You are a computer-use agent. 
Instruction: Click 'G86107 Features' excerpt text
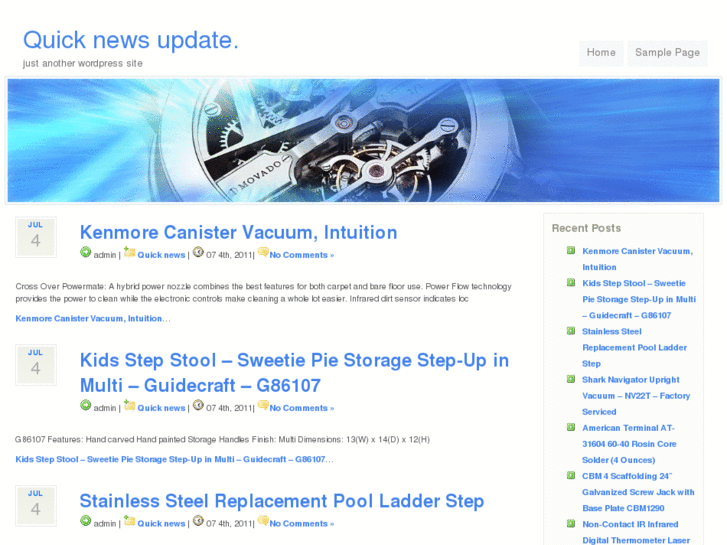222,439
